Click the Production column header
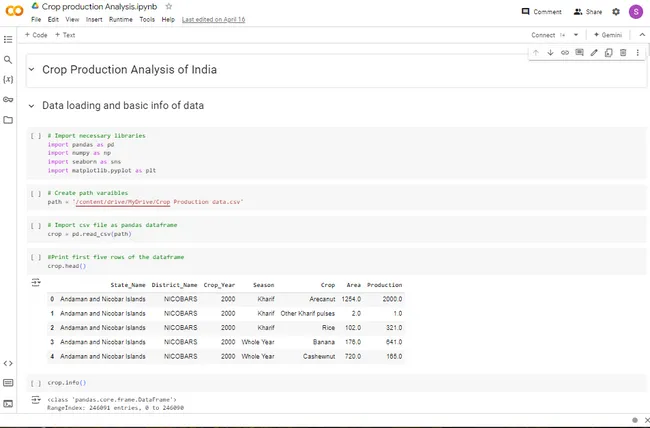The width and height of the screenshot is (650, 428). click(x=385, y=285)
